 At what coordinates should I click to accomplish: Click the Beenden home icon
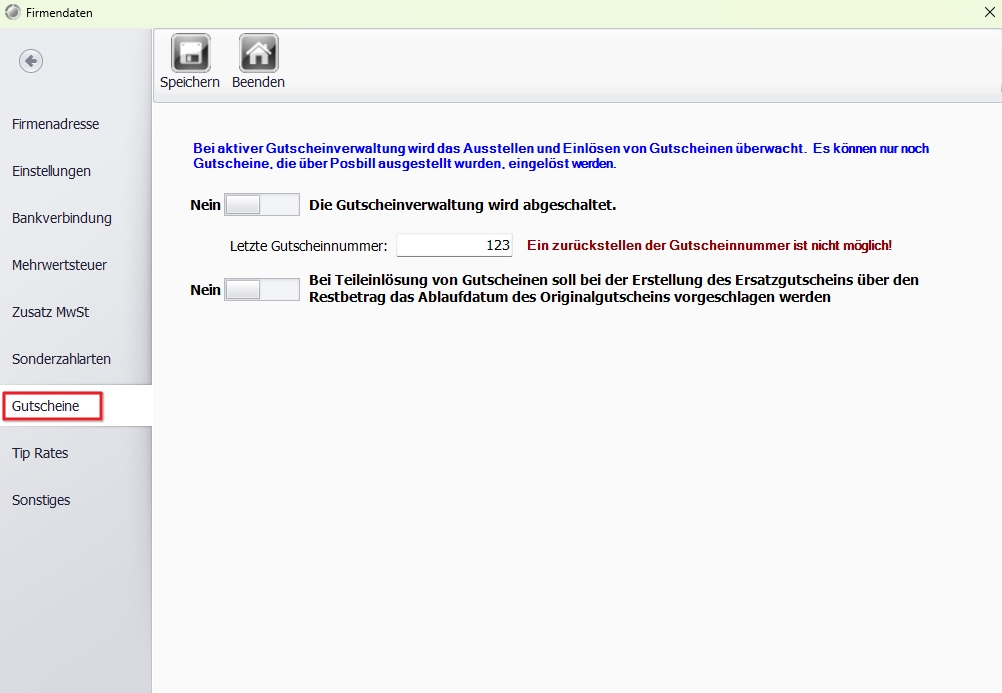pos(258,53)
